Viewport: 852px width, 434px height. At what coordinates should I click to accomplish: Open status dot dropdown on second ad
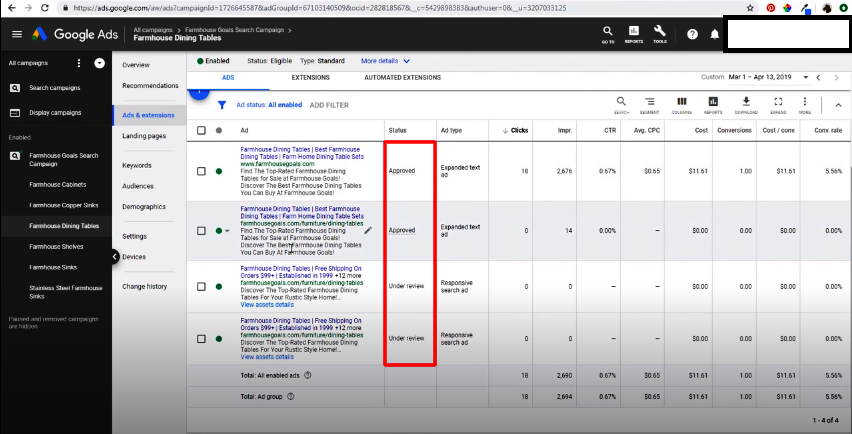(x=227, y=231)
